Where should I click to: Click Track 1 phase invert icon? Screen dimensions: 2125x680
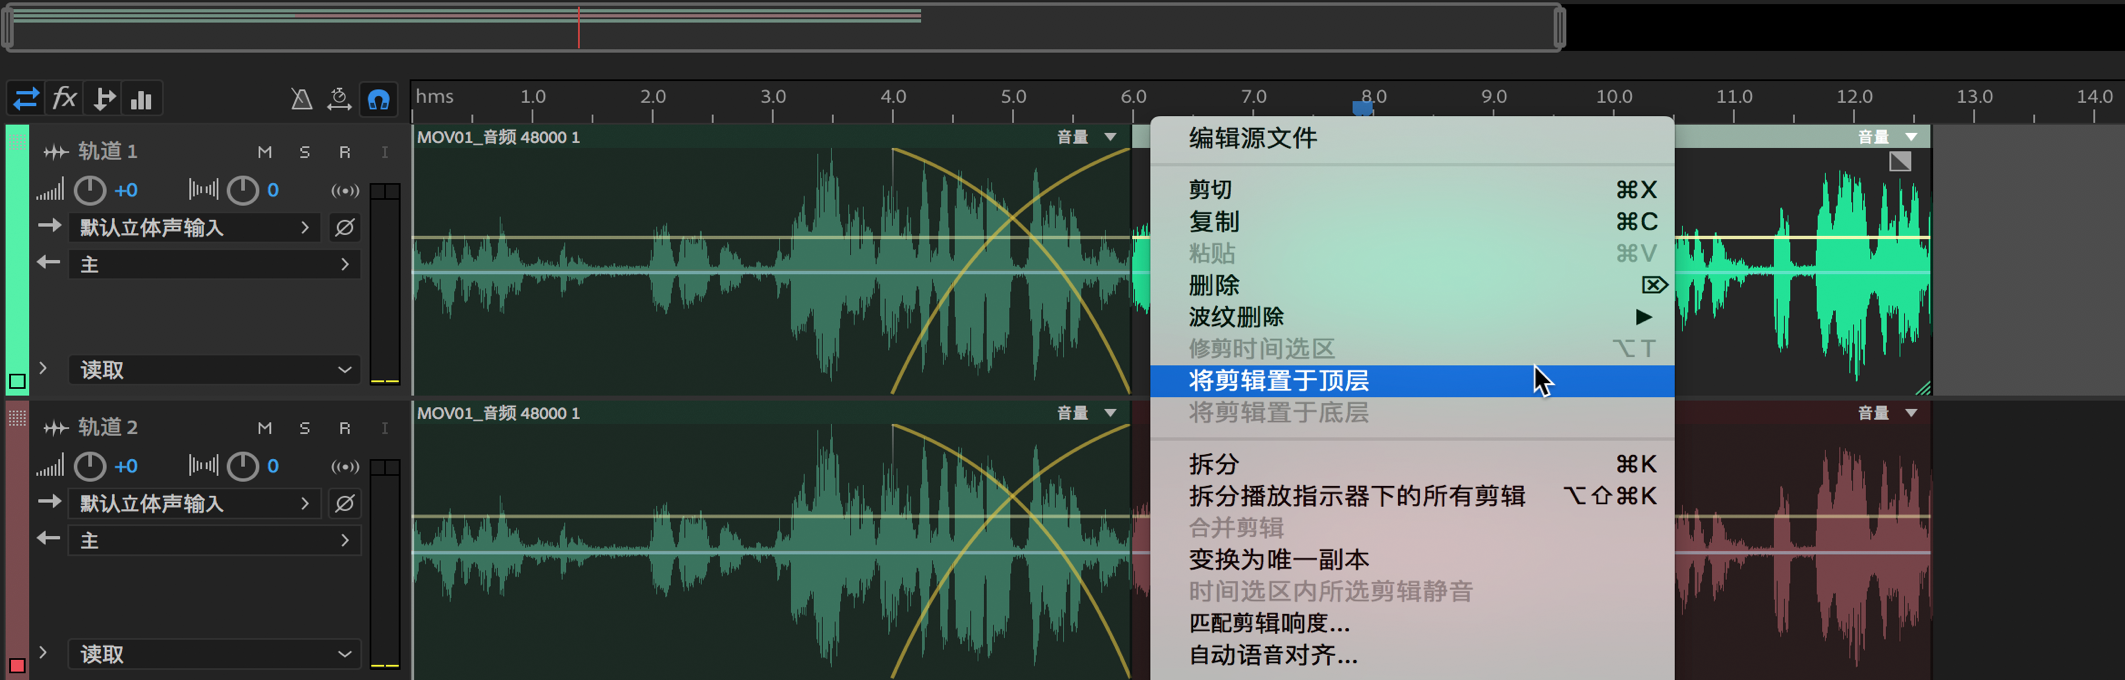point(344,228)
